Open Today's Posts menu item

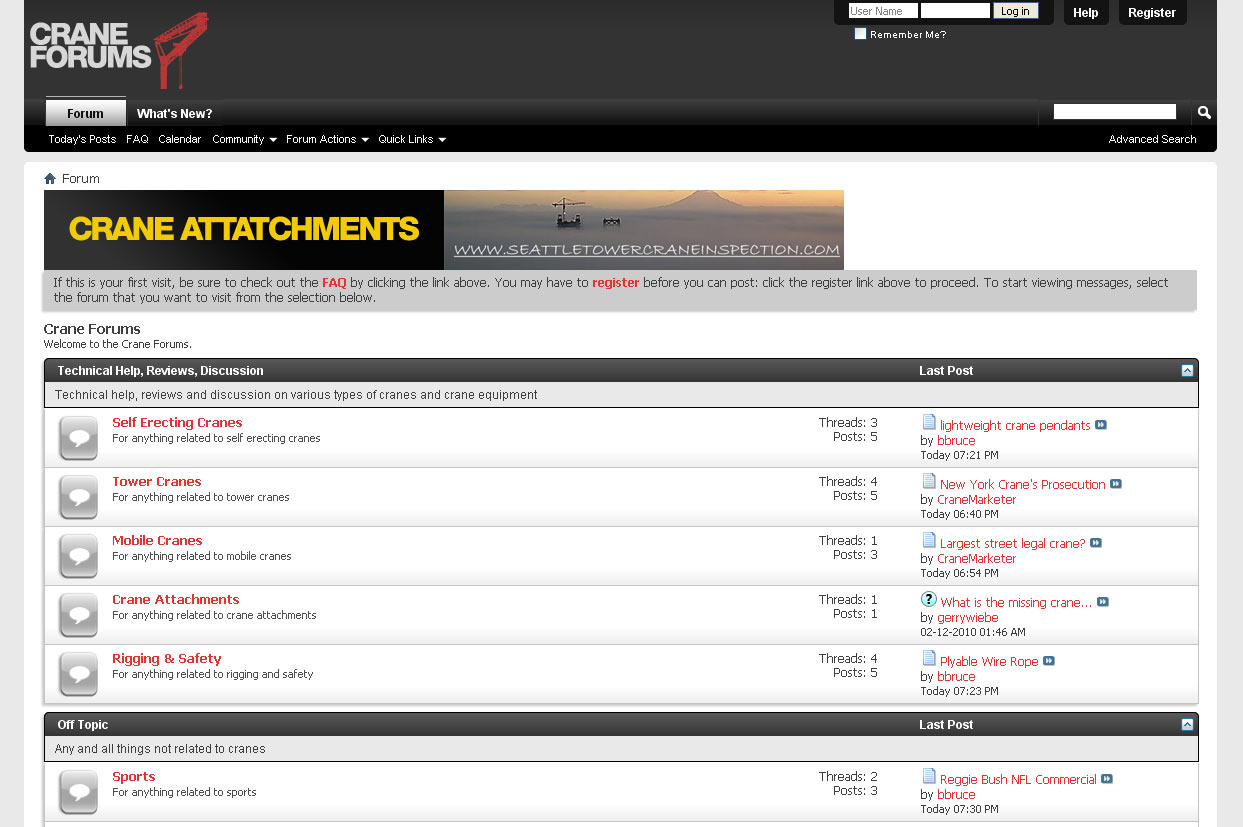82,139
